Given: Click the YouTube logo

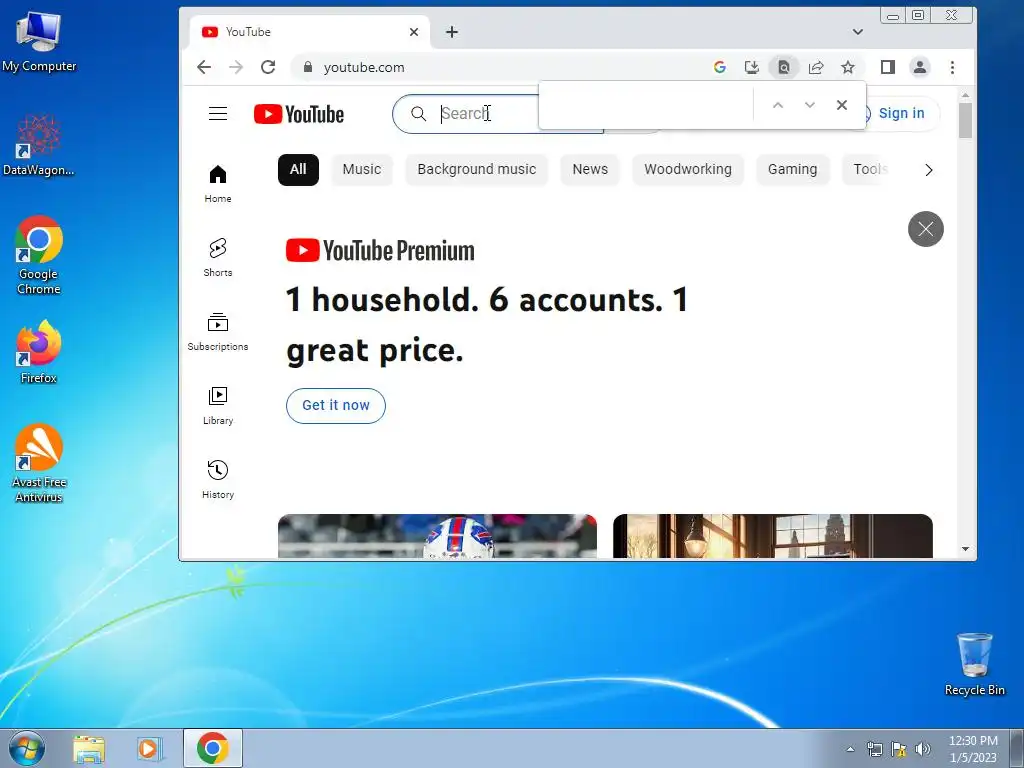Looking at the screenshot, I should tap(298, 114).
